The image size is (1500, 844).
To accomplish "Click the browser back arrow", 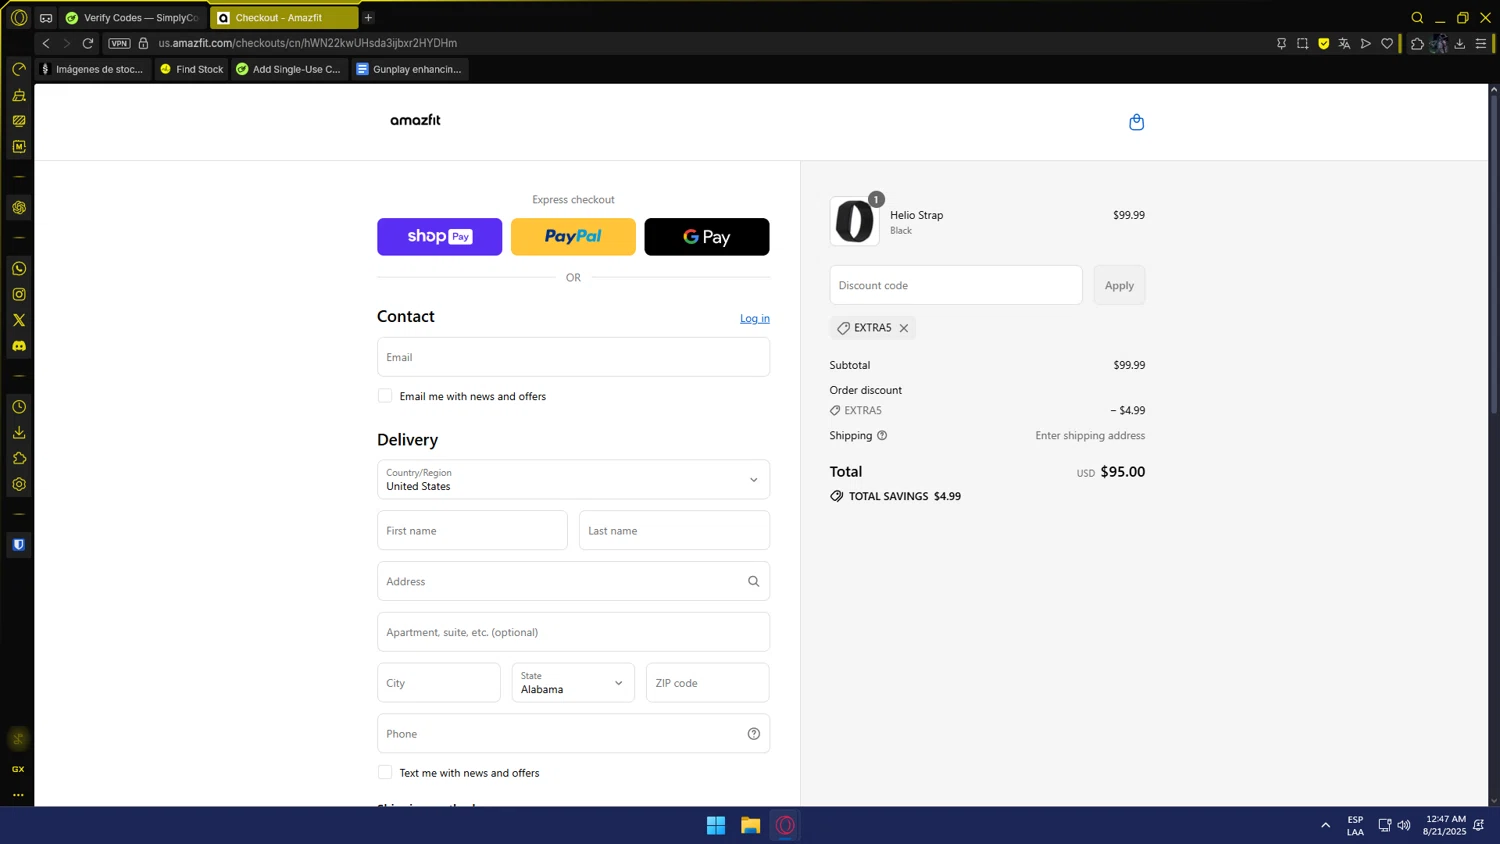I will [x=46, y=43].
